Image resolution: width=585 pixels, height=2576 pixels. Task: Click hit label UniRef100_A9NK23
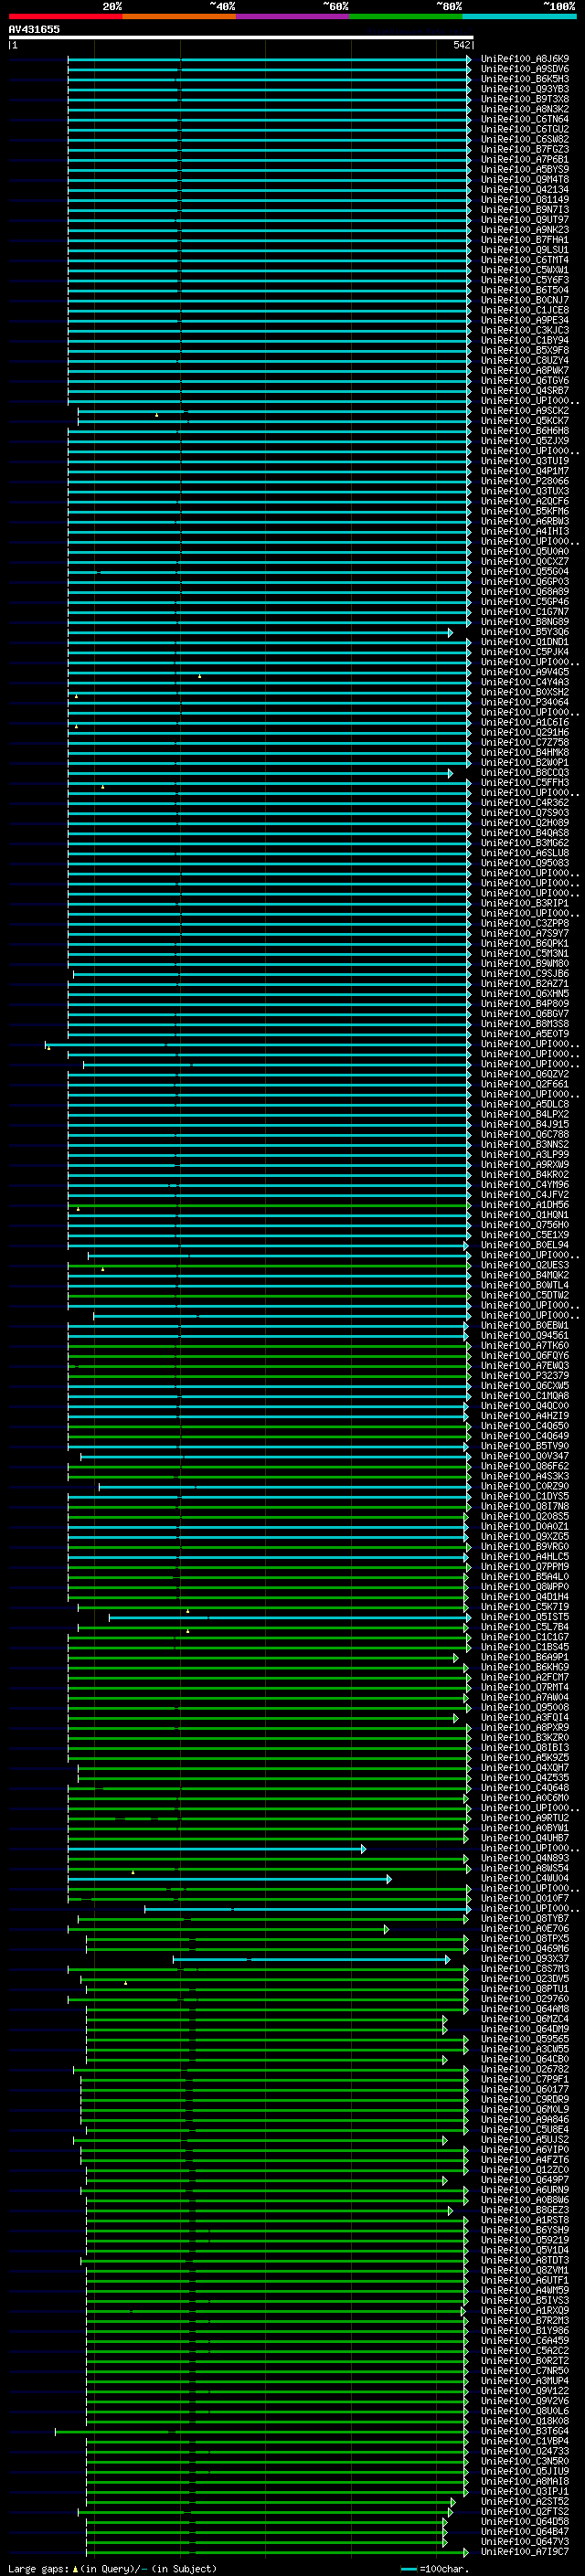point(525,230)
